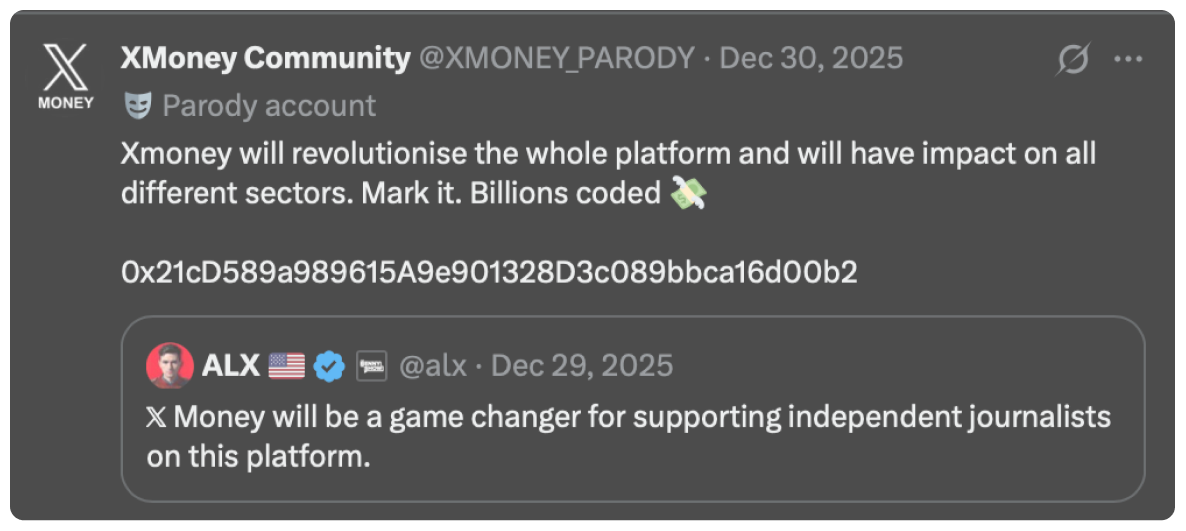The width and height of the screenshot is (1186, 531).
Task: Click the 𝕏 symbol in the quoted text
Action: pyautogui.click(x=157, y=416)
